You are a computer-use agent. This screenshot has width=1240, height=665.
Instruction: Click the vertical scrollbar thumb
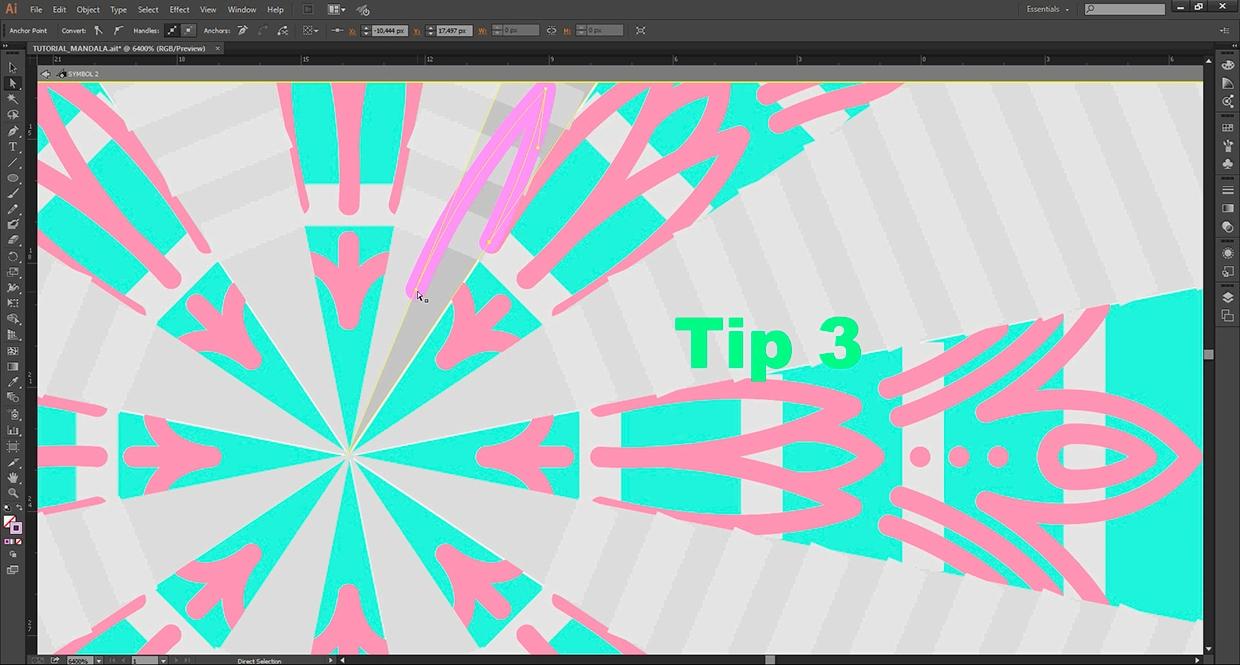(1208, 354)
